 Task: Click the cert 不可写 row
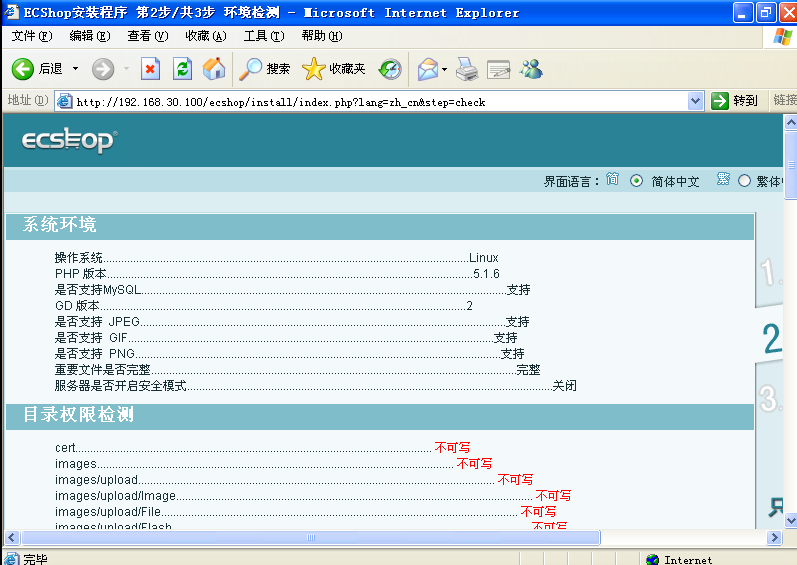click(x=262, y=448)
